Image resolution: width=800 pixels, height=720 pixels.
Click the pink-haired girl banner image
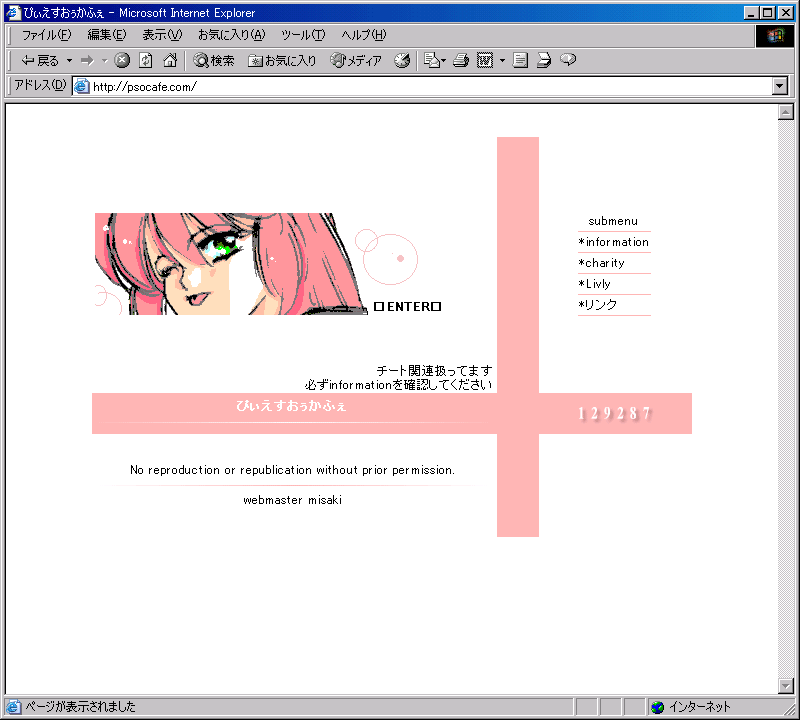point(231,264)
